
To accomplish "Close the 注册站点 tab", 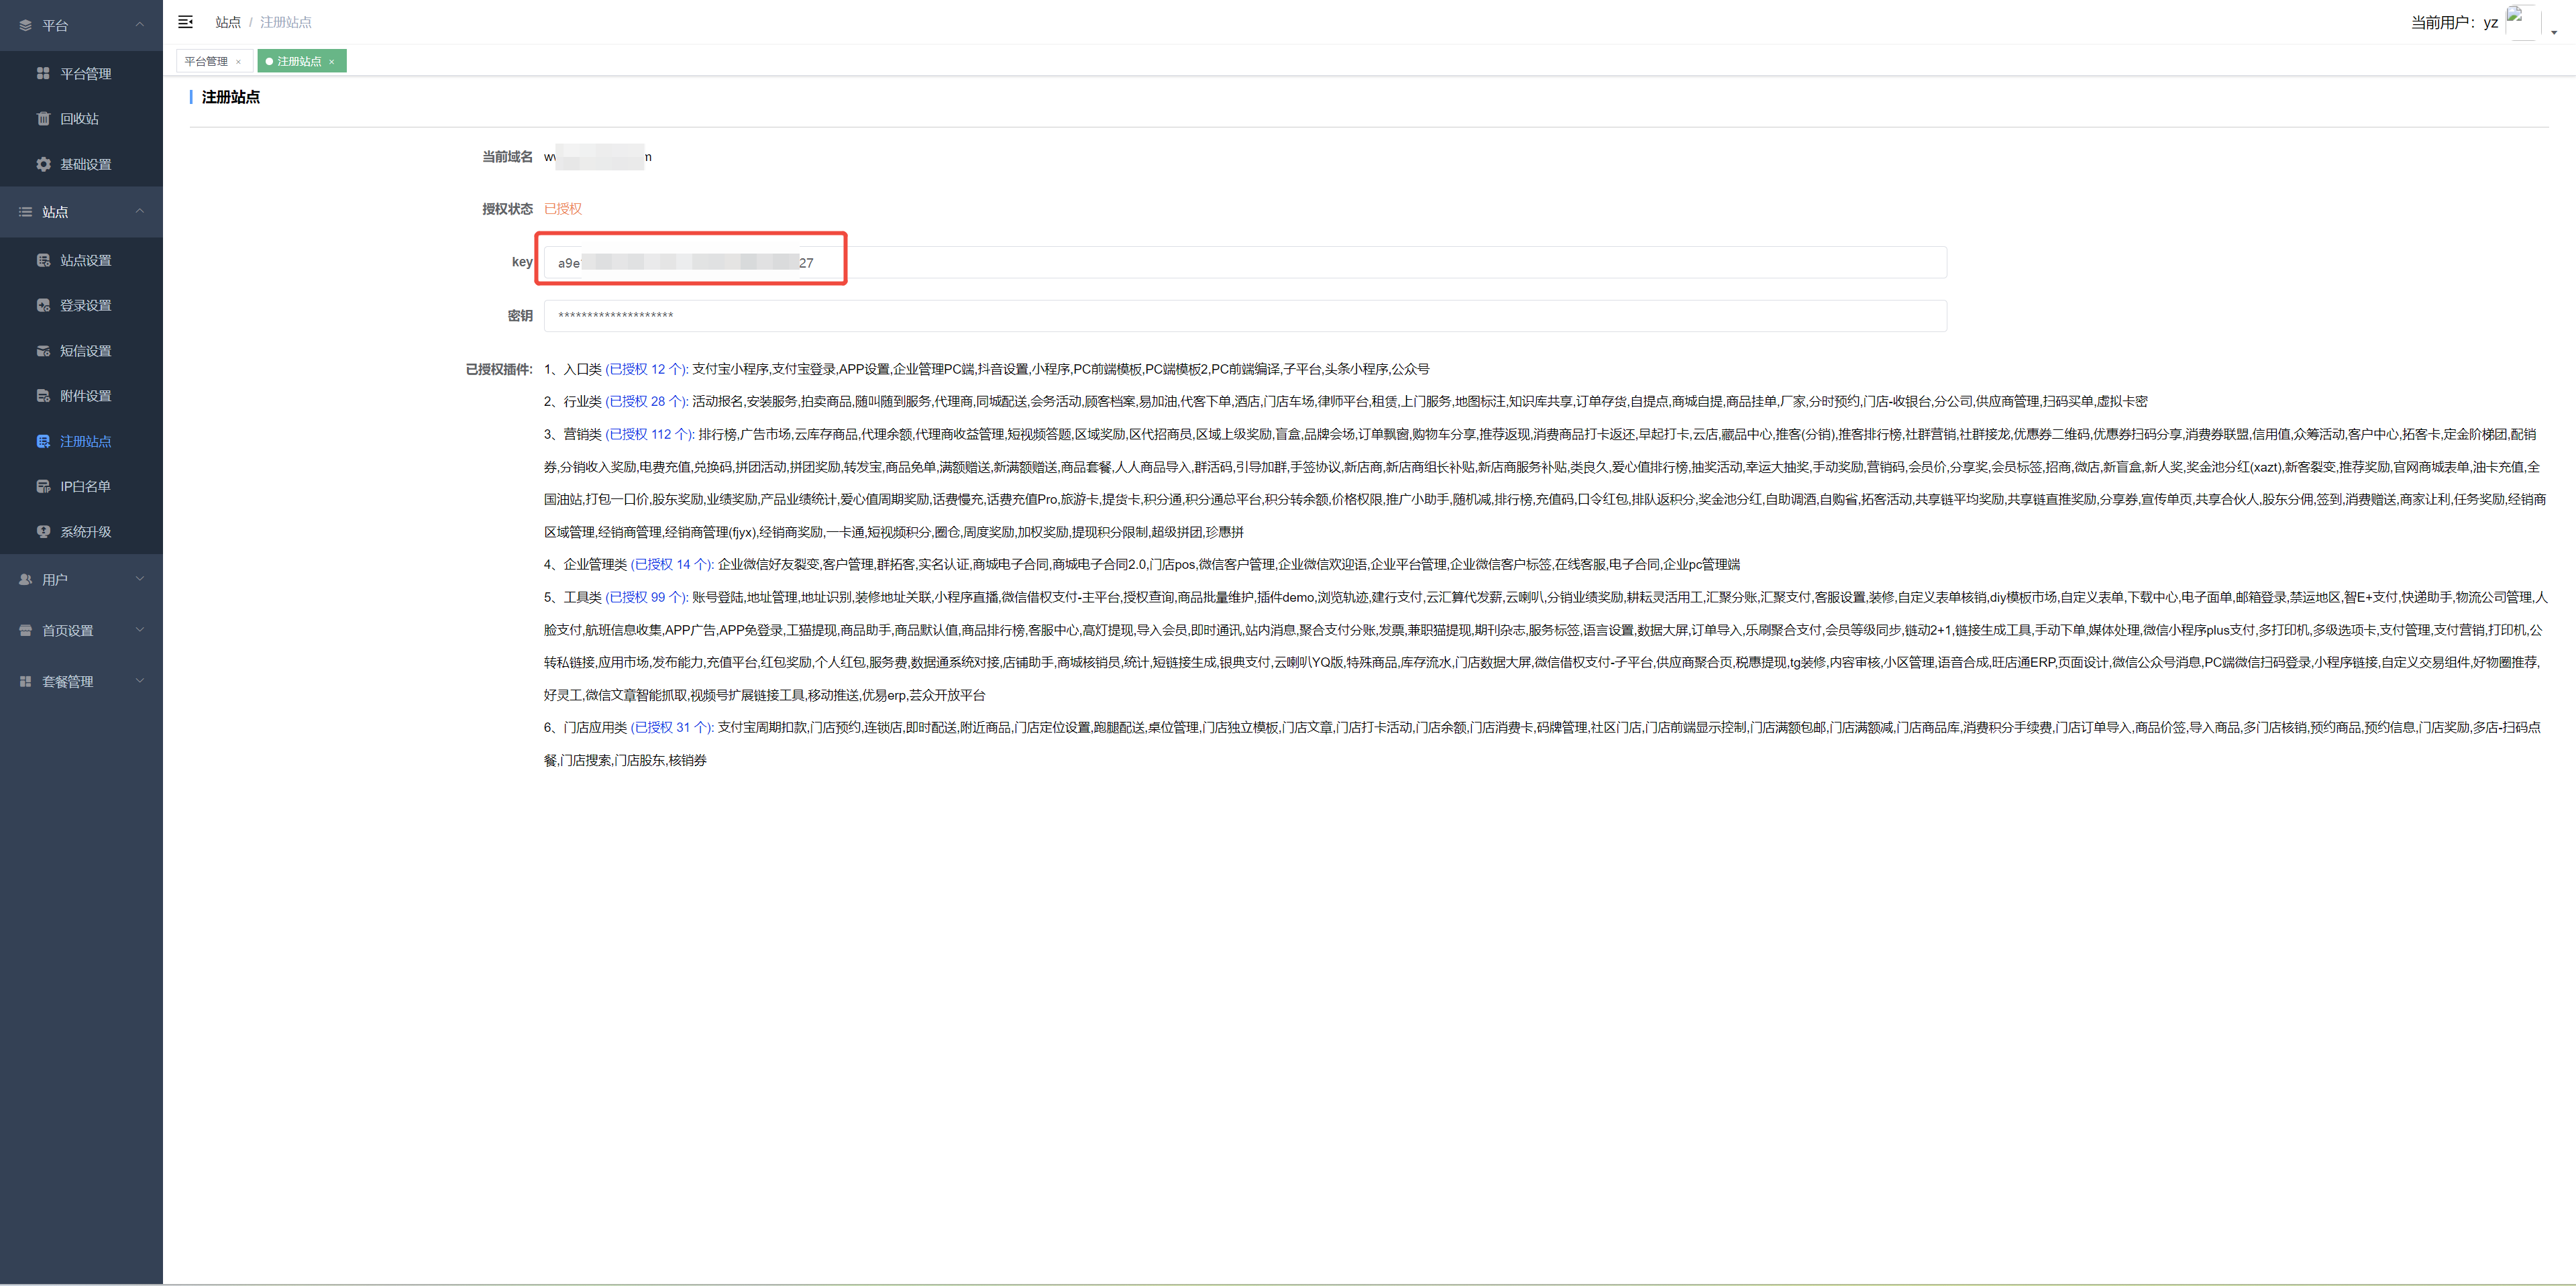I will (x=332, y=62).
